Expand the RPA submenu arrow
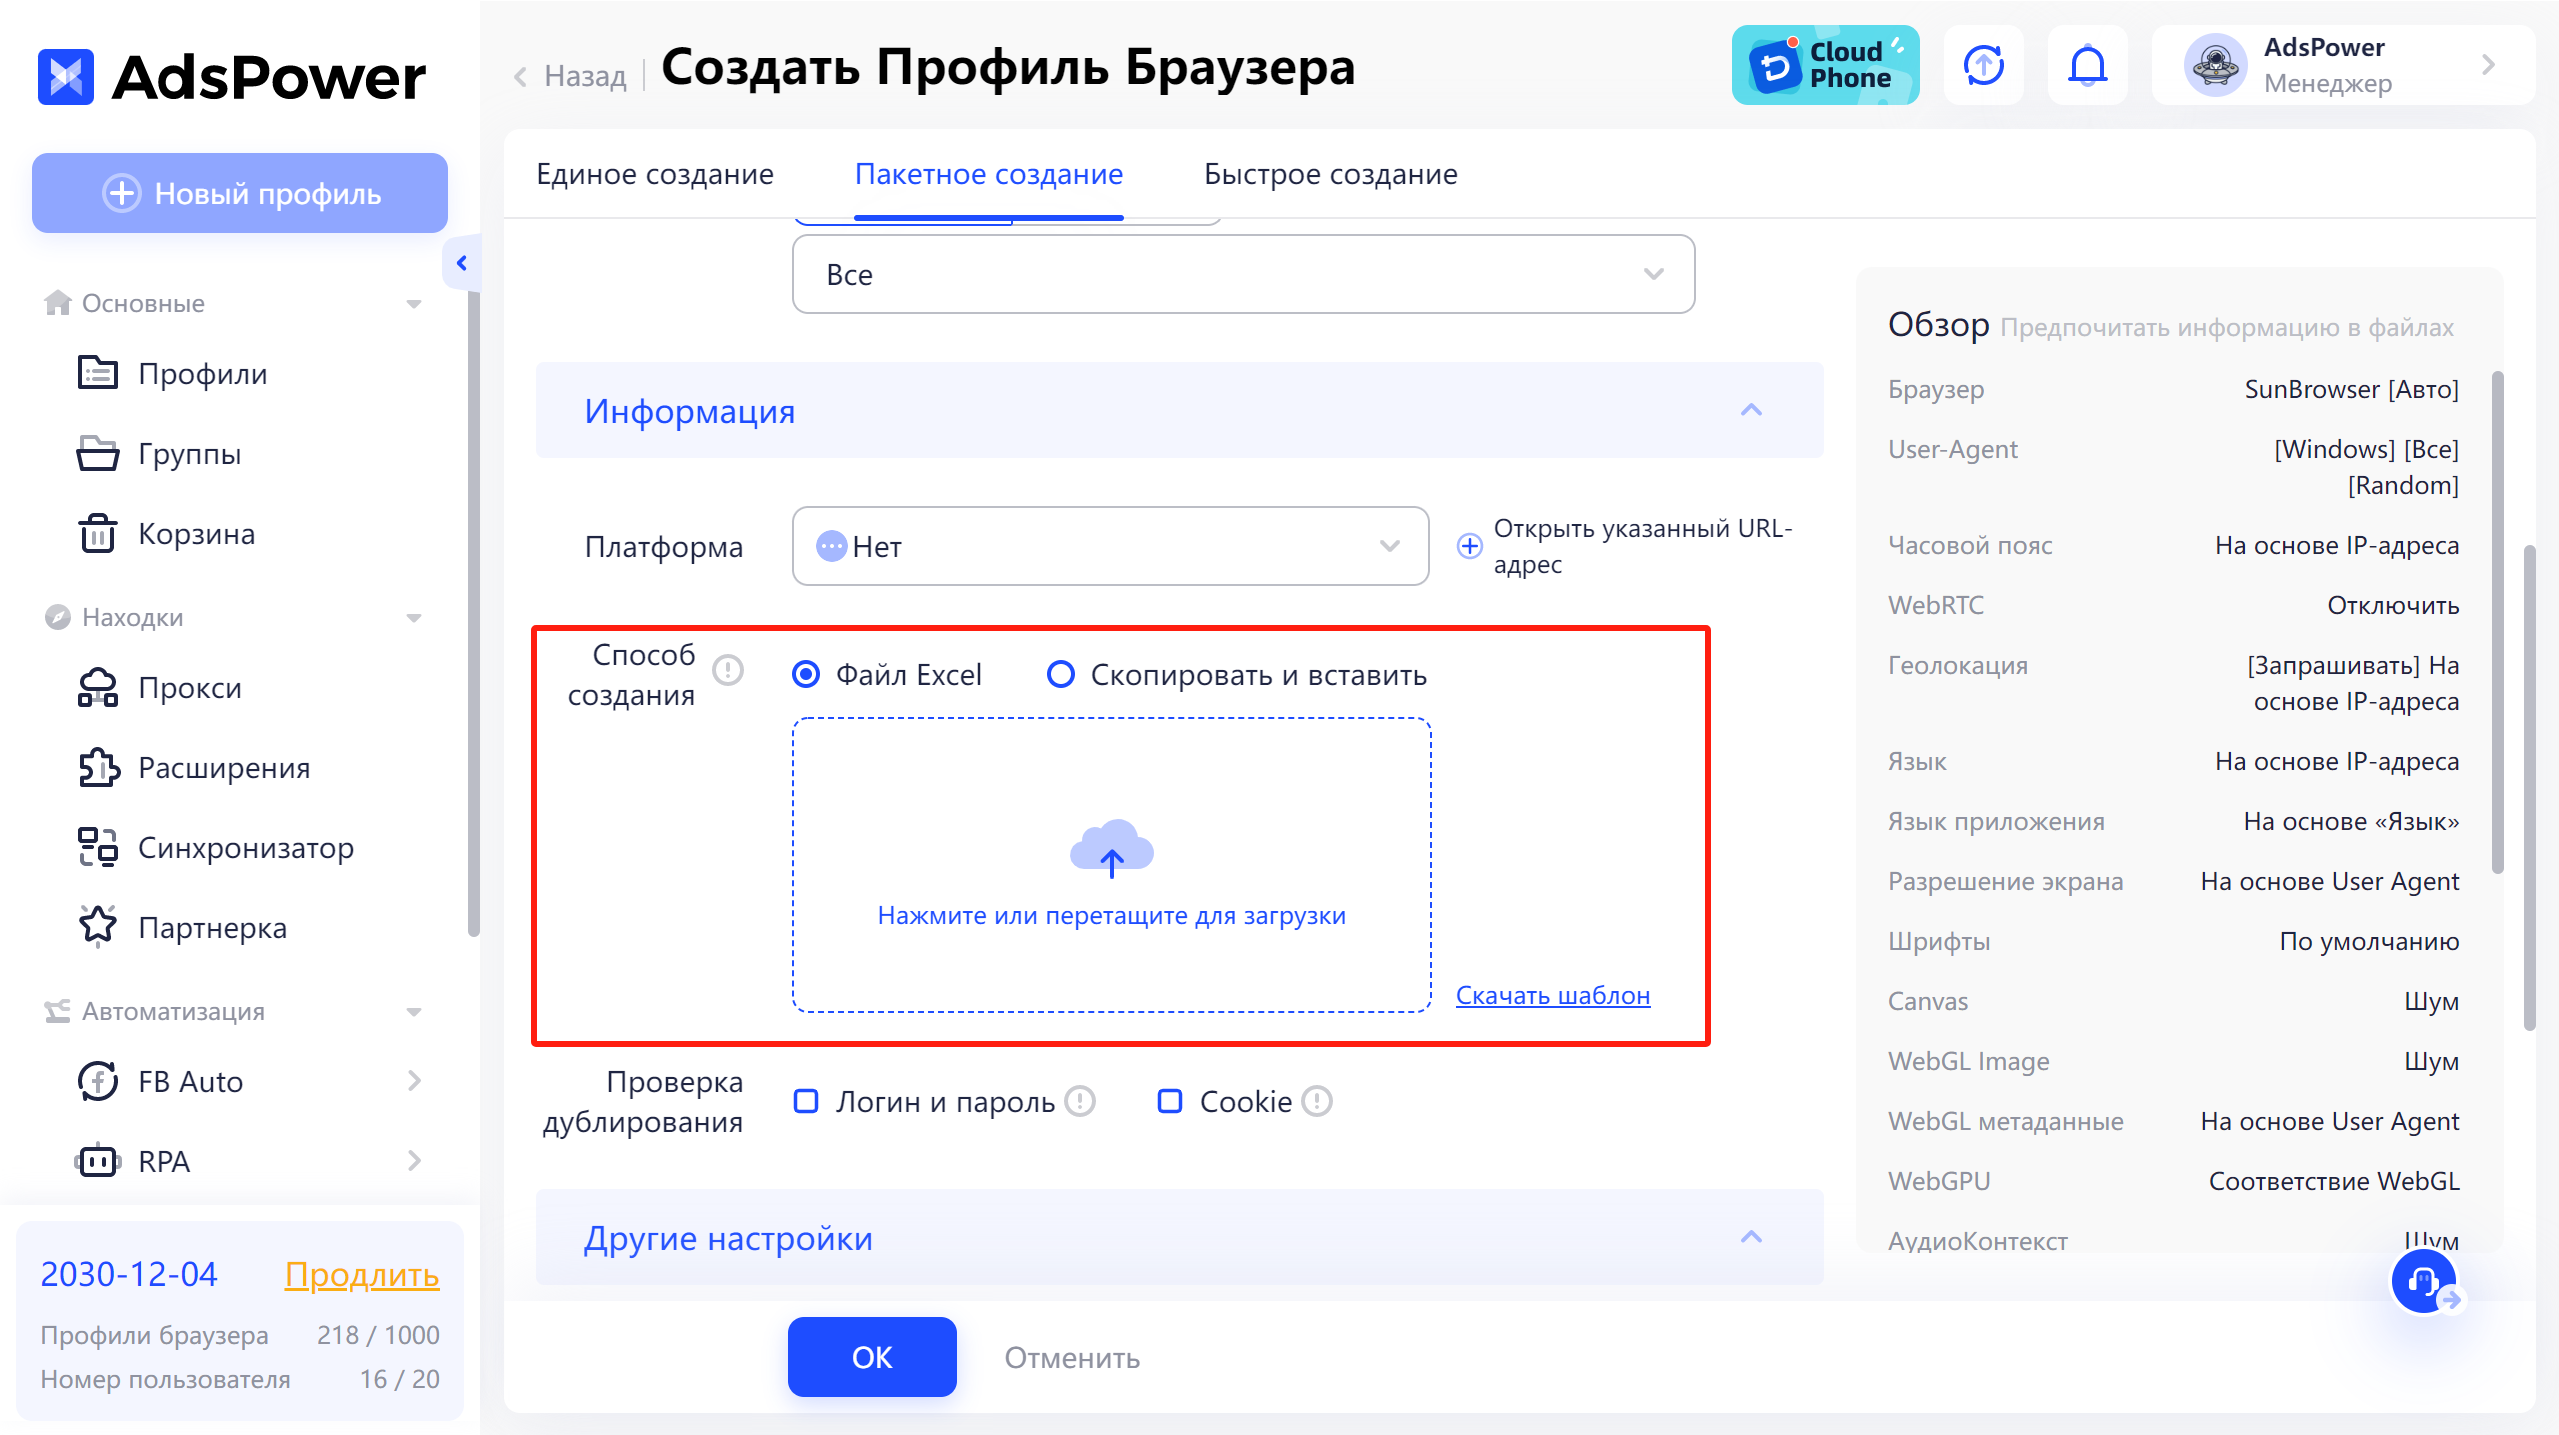This screenshot has height=1435, width=2559. pos(414,1161)
